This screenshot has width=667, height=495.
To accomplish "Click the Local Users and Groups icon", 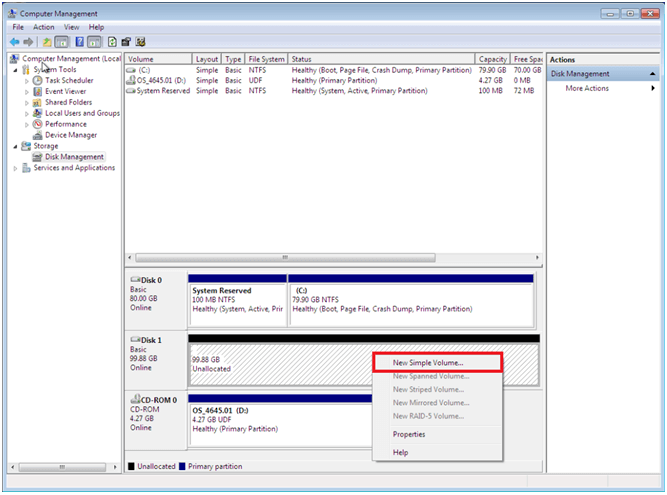I will tap(37, 113).
